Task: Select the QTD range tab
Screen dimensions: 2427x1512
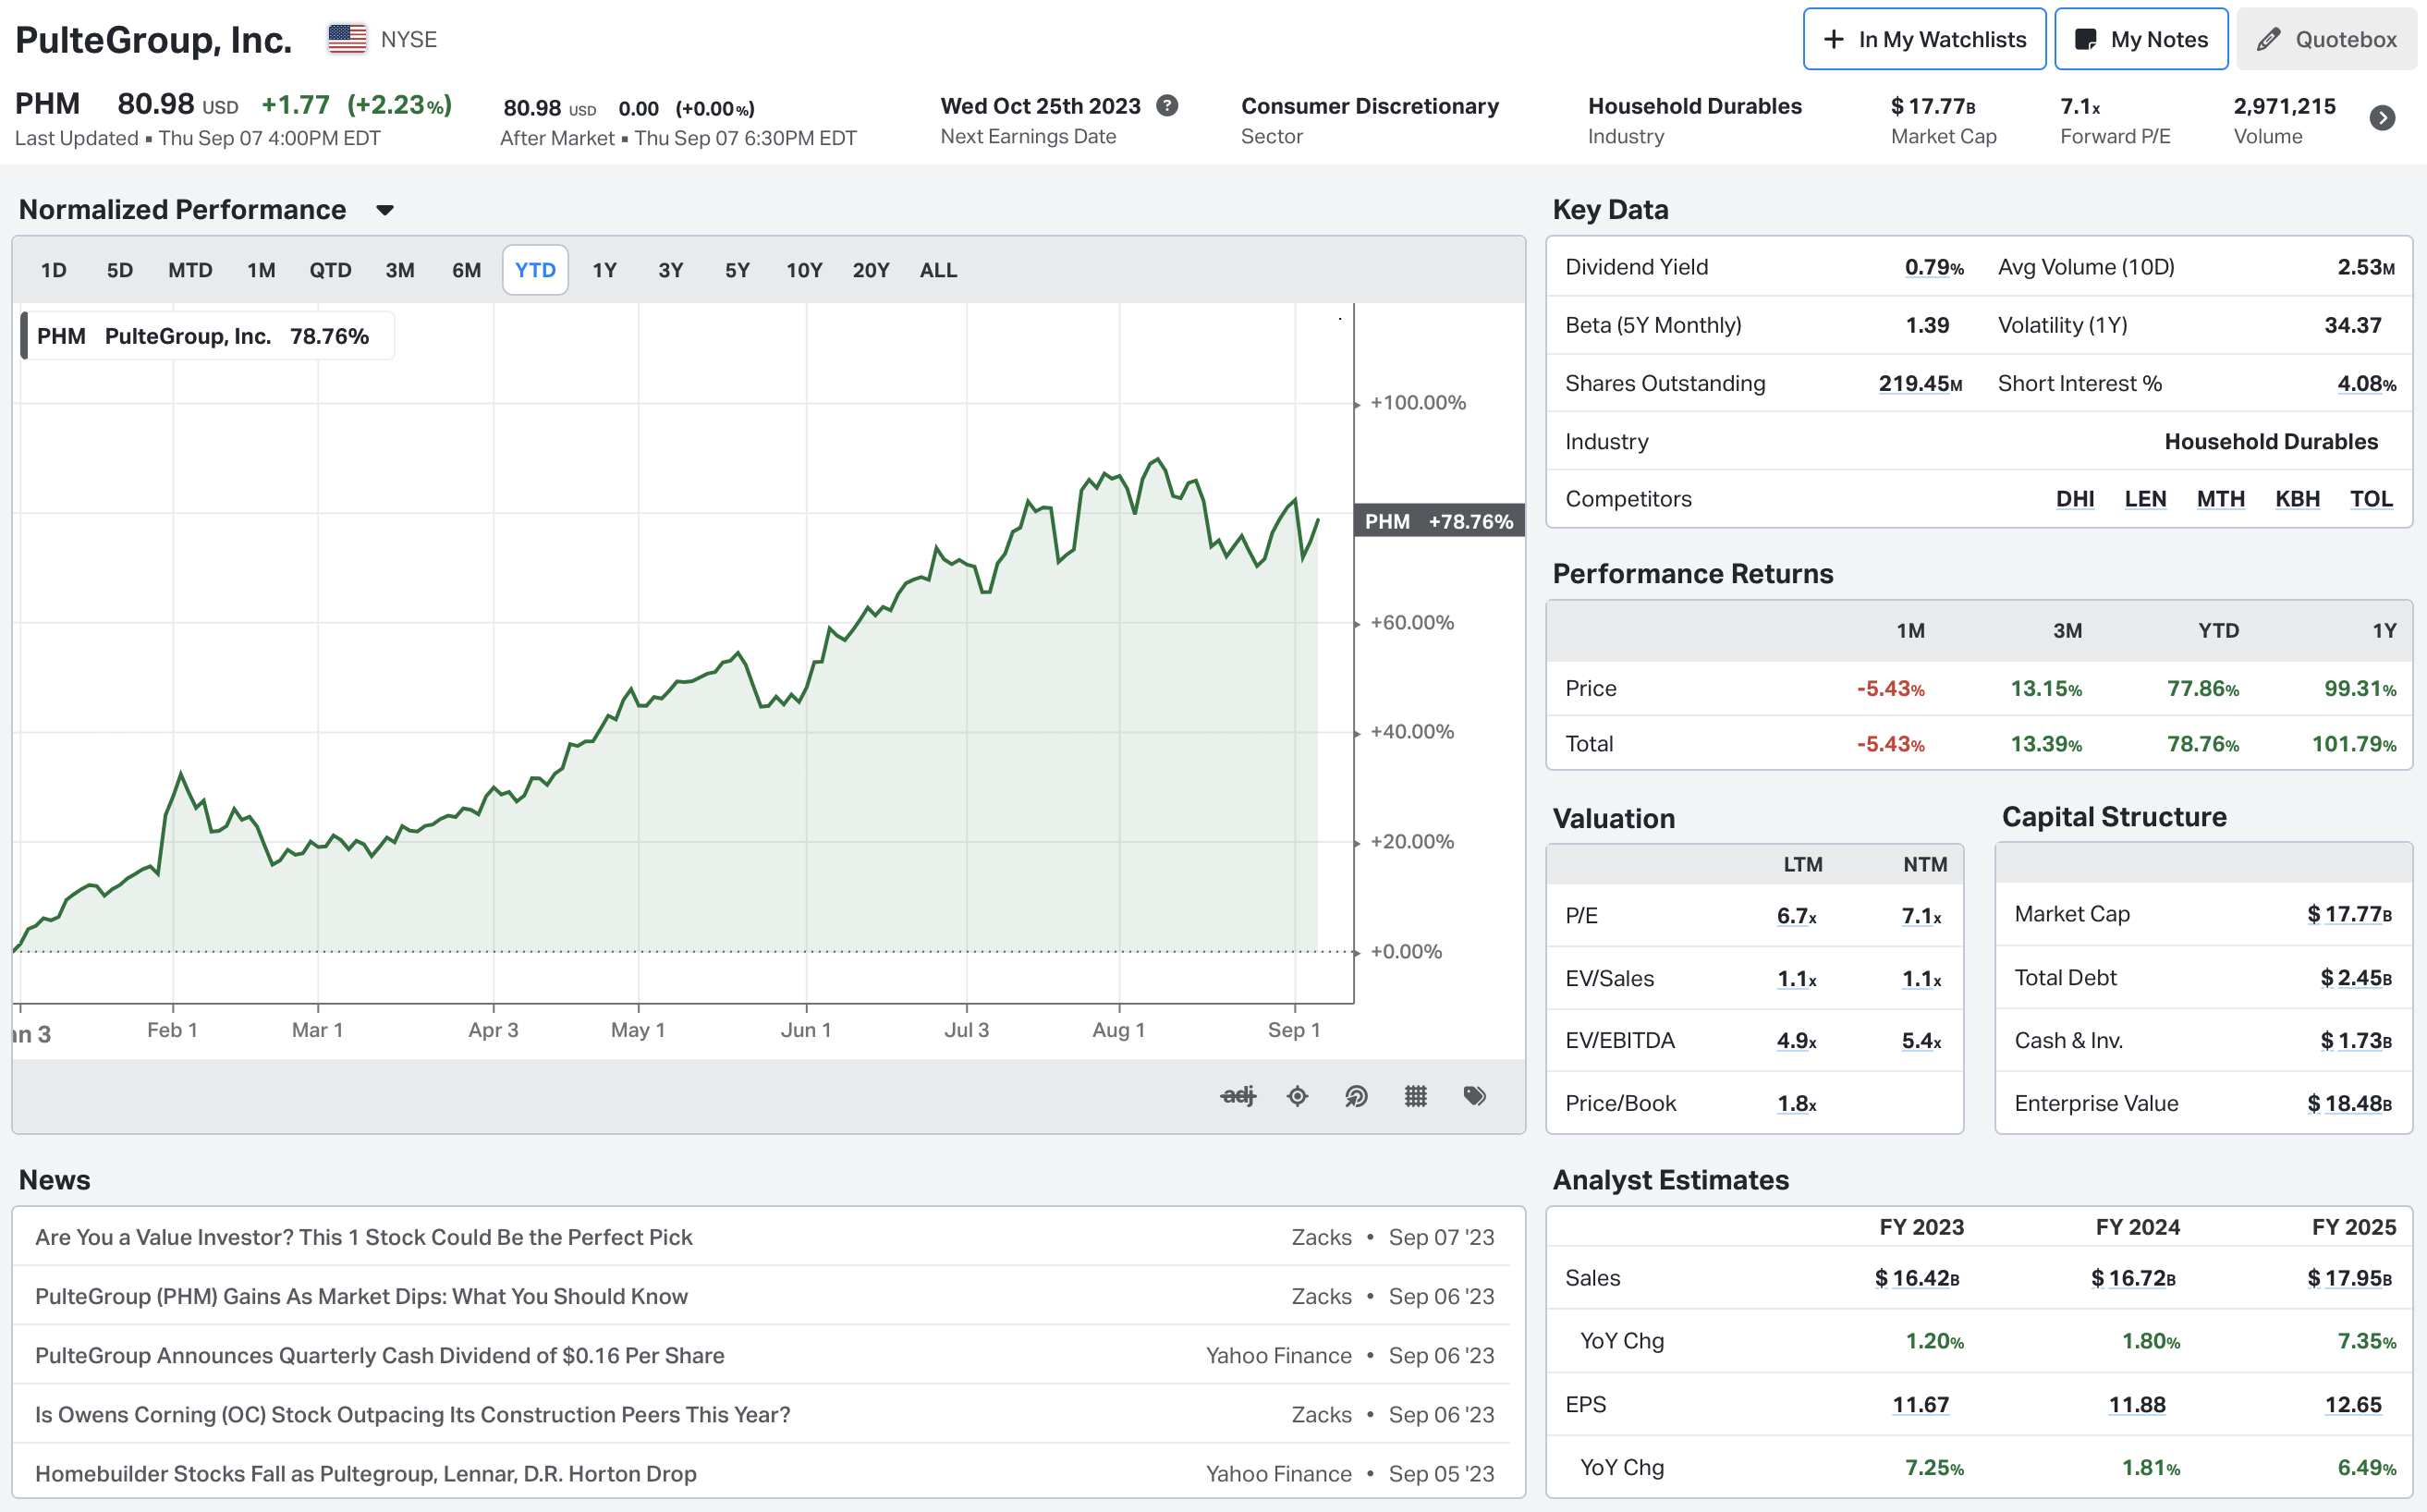Action: pos(330,270)
